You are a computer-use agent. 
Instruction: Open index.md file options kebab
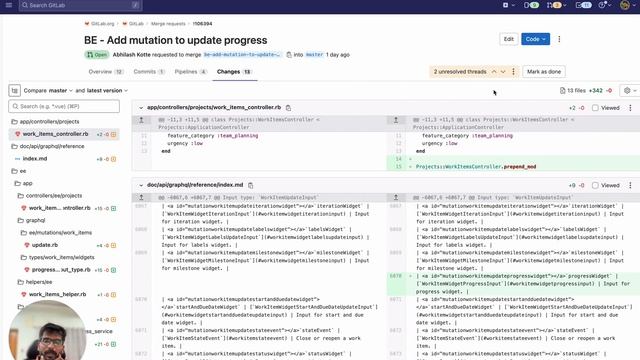tap(630, 185)
